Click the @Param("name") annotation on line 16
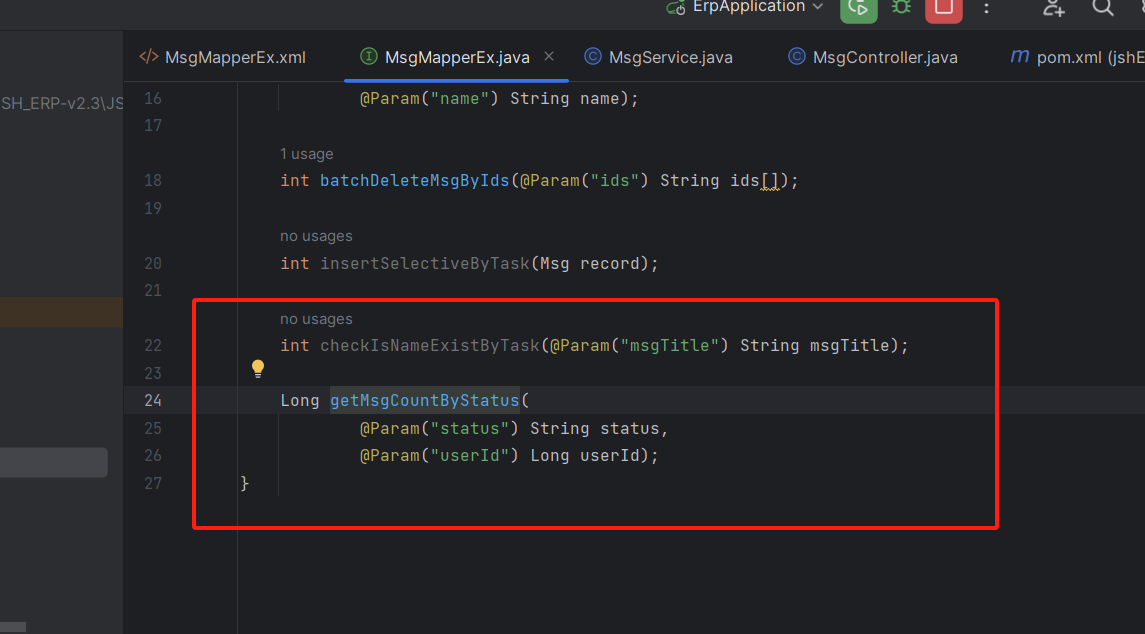The width and height of the screenshot is (1145, 634). pyautogui.click(x=429, y=99)
